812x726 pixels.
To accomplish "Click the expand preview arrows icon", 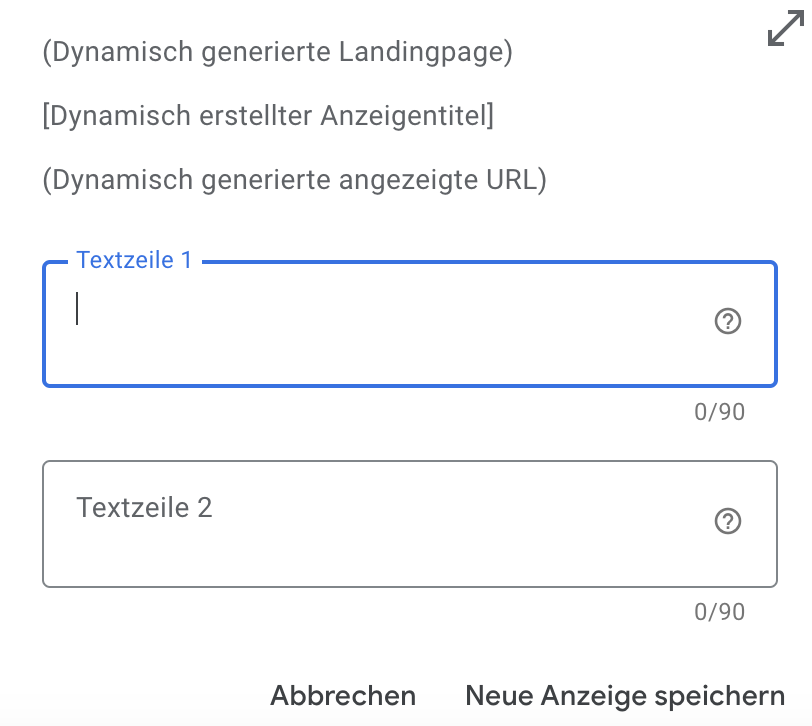I will (785, 29).
